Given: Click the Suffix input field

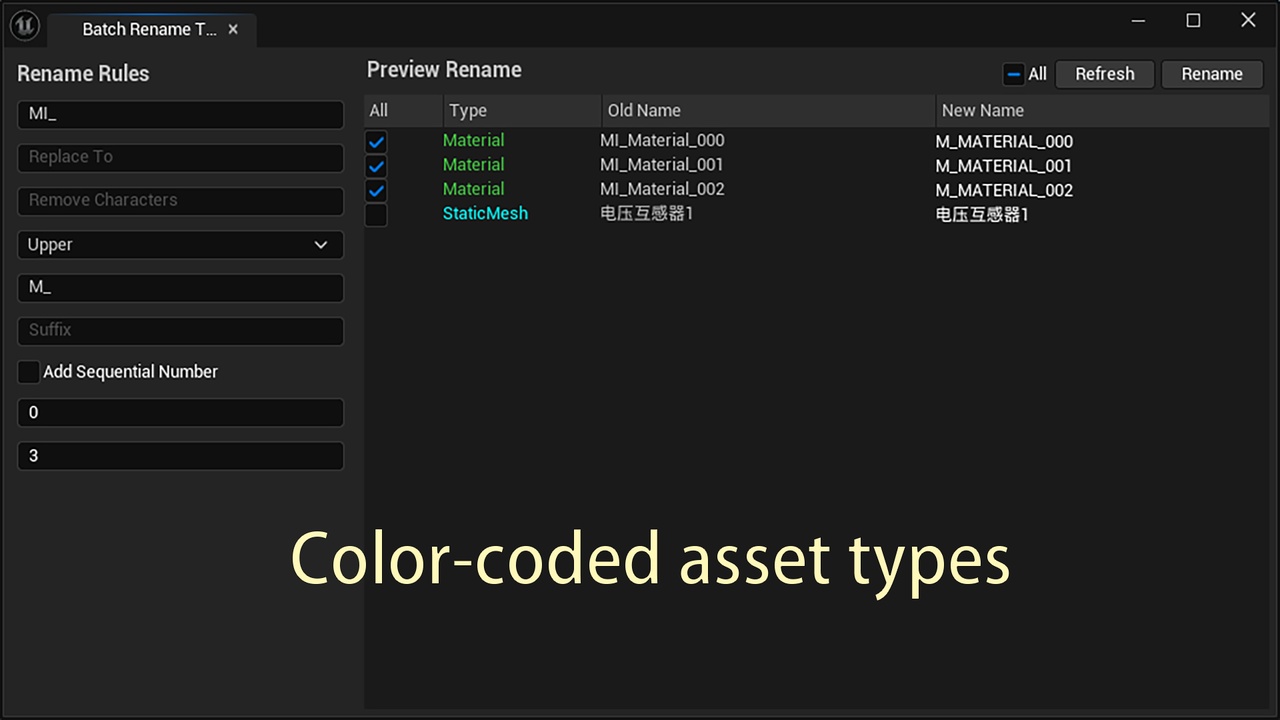Looking at the screenshot, I should (180, 330).
